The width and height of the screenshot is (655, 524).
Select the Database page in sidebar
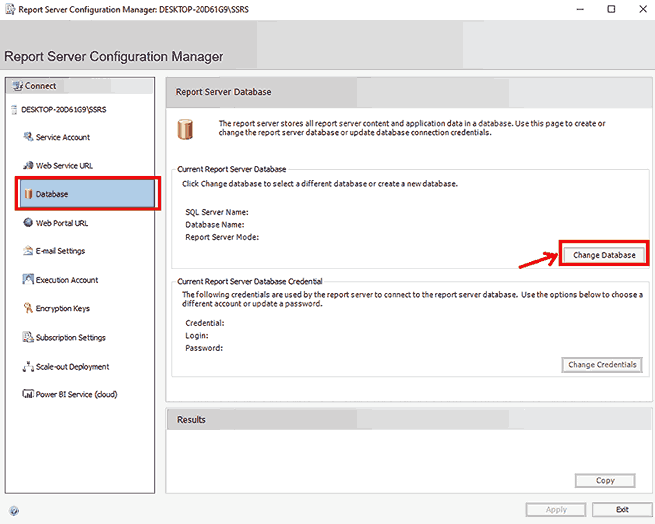(52, 194)
